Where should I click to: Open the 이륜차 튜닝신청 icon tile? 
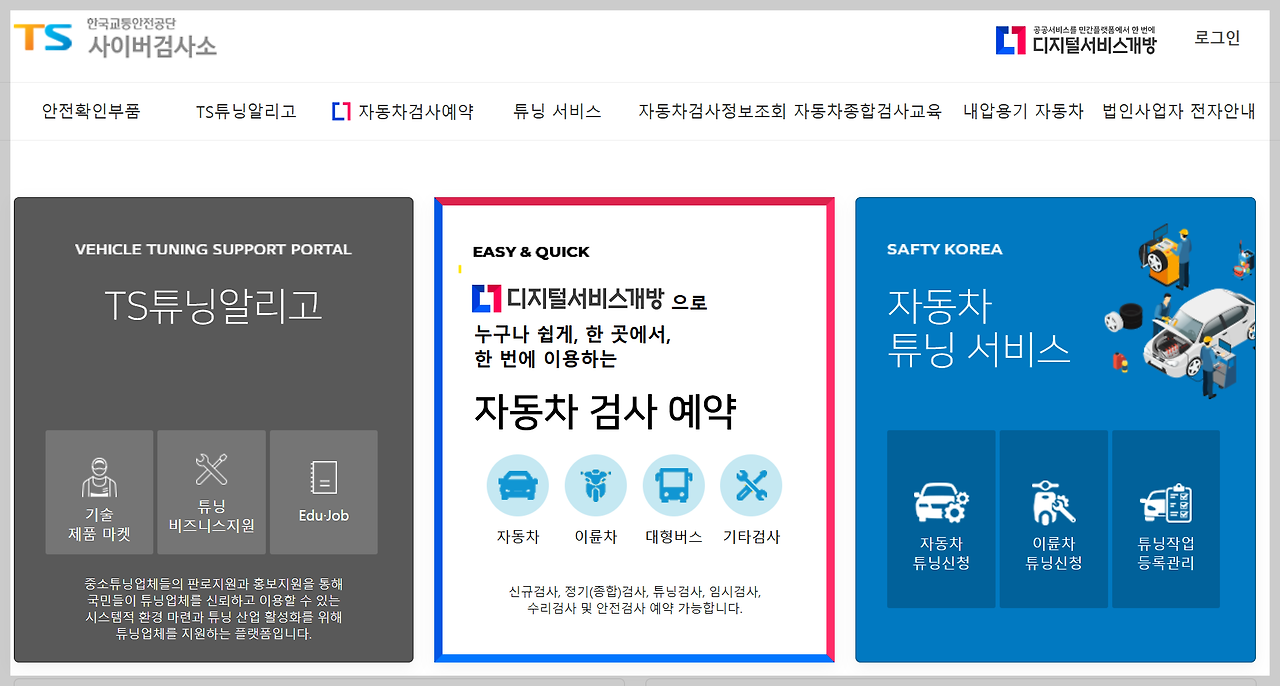click(x=1053, y=519)
